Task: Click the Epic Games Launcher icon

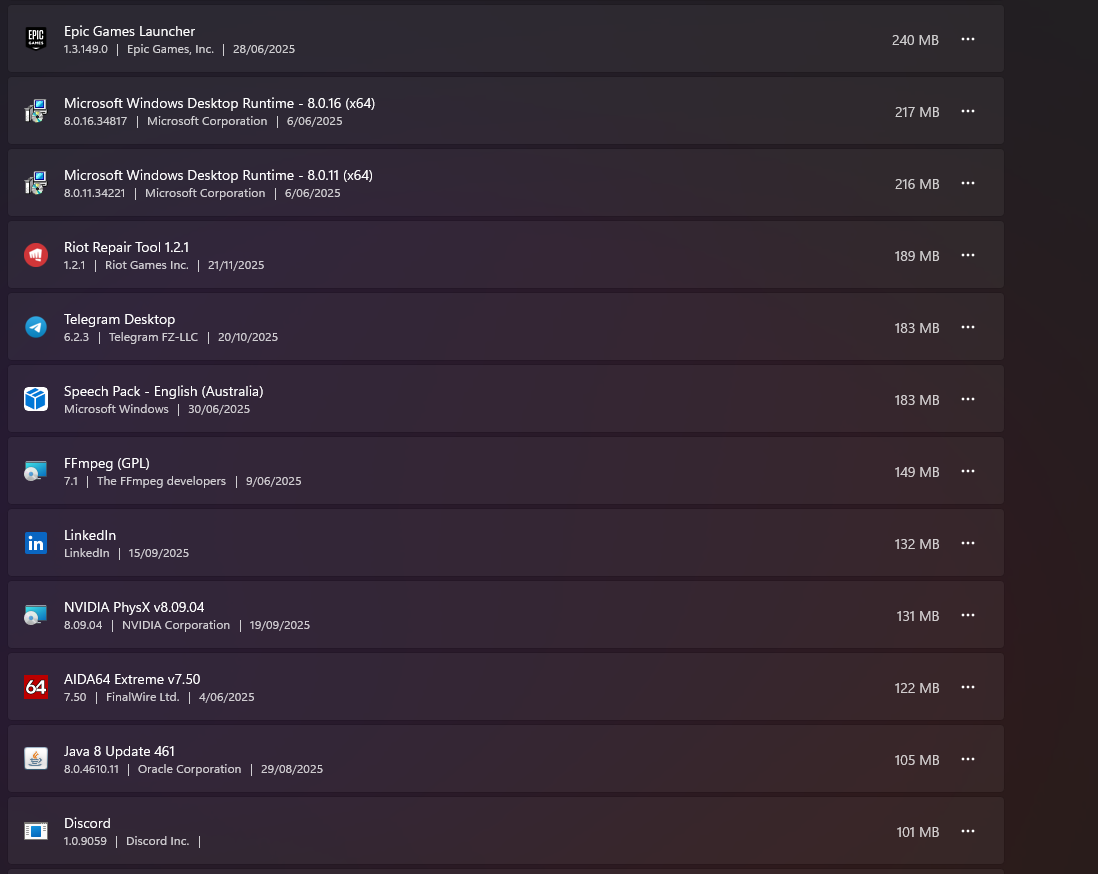Action: (36, 39)
